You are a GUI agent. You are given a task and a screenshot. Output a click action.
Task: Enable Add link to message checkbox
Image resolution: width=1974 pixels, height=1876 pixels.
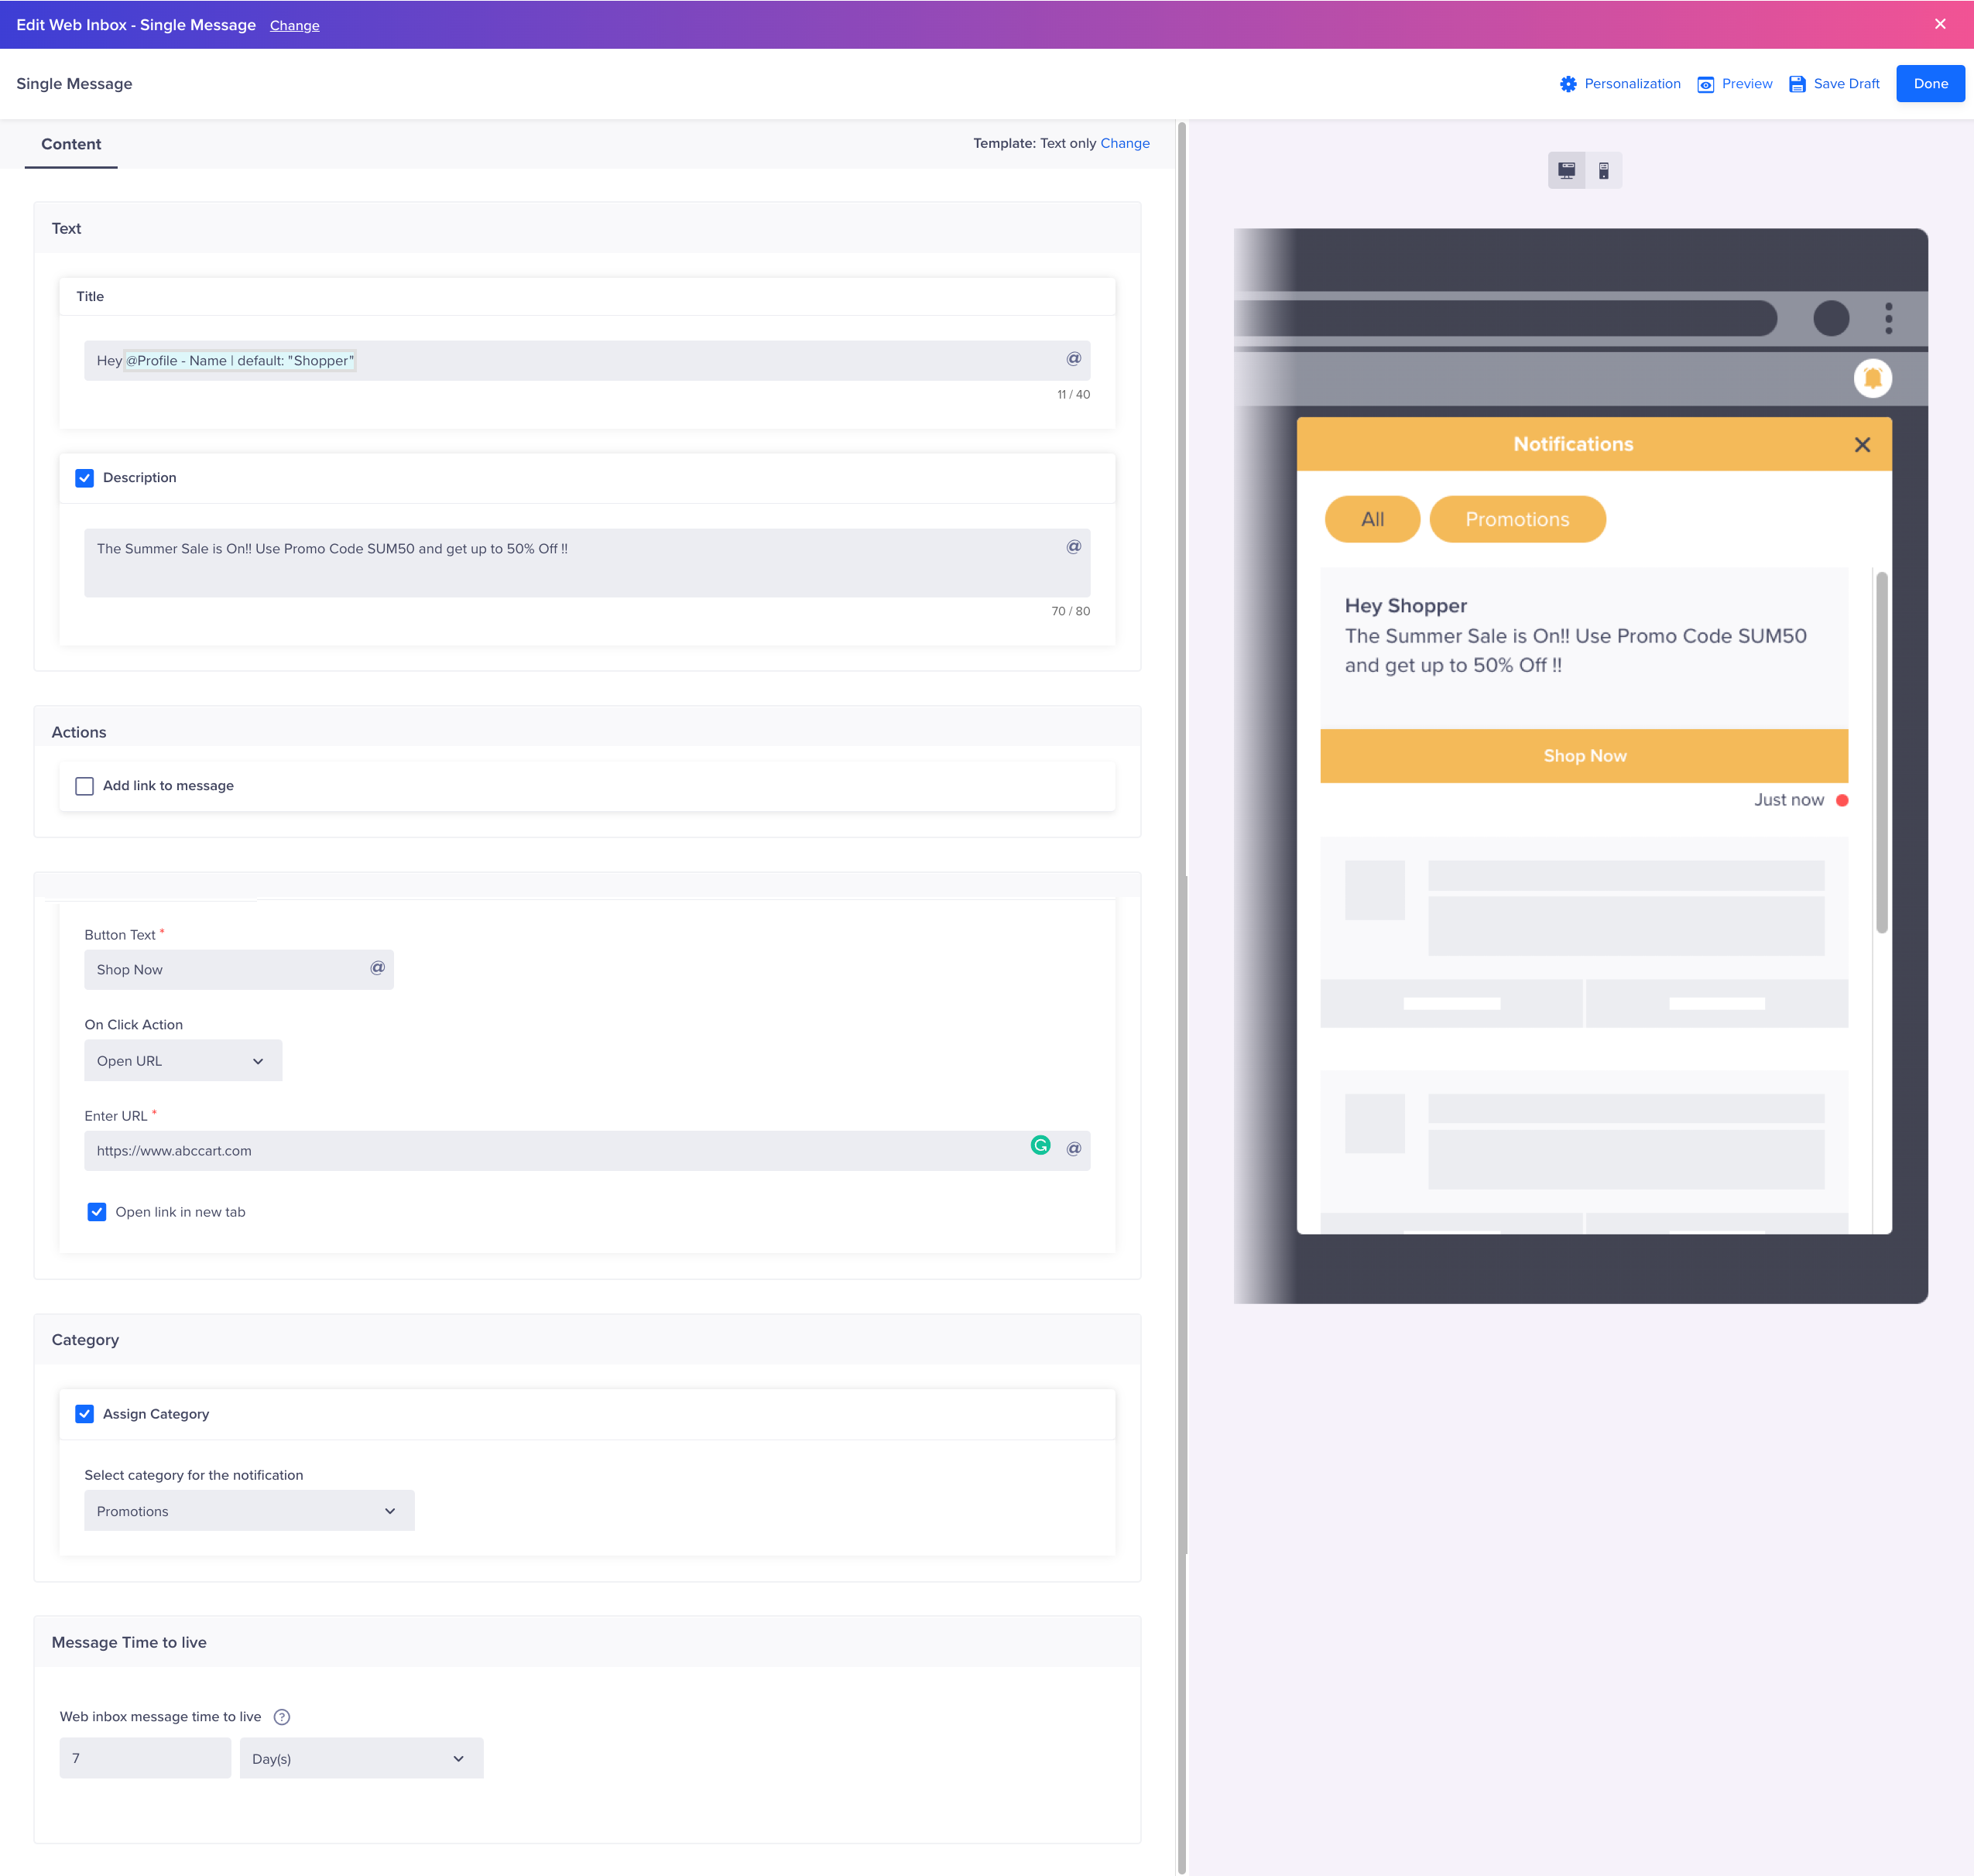click(85, 786)
